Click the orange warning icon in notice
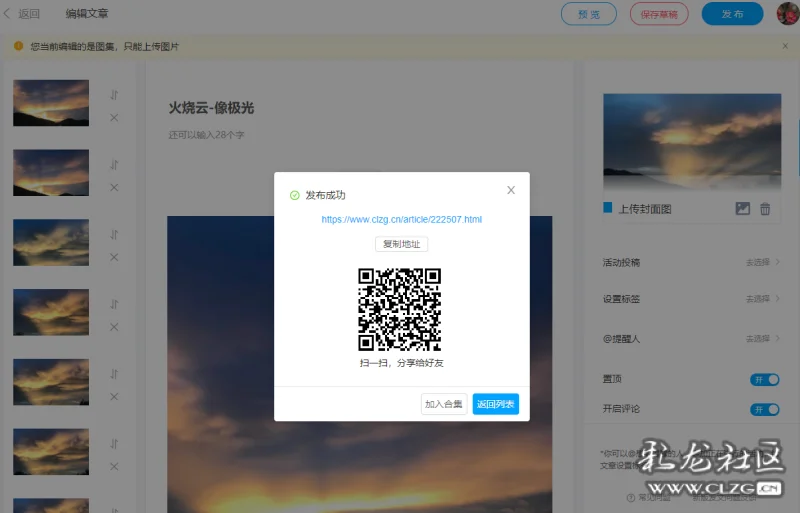 click(18, 46)
